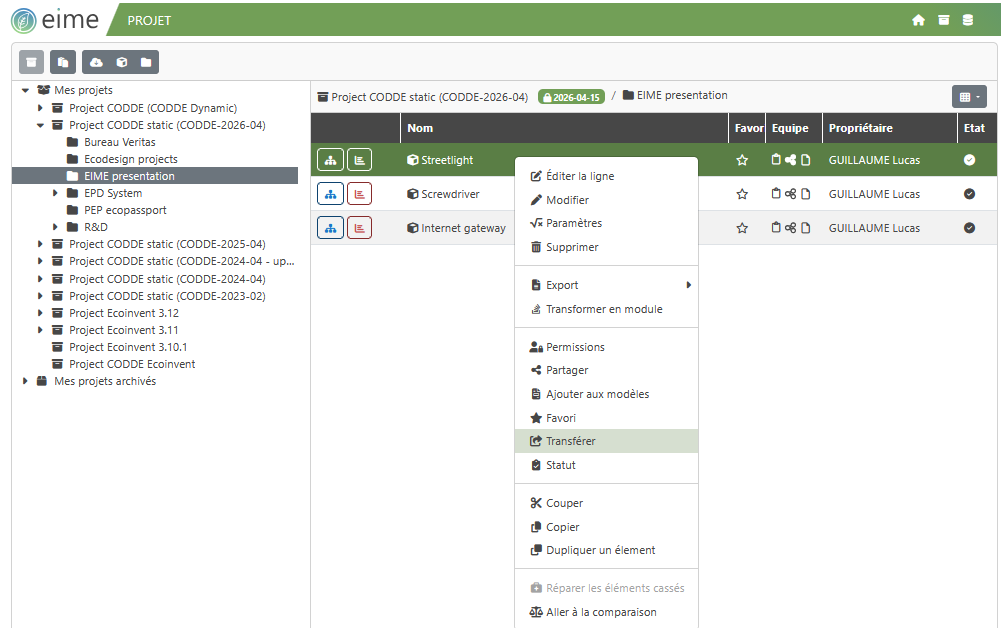Select Project Ecoinvent 3.10.1 in tree
This screenshot has height=628, width=1001.
[x=128, y=347]
